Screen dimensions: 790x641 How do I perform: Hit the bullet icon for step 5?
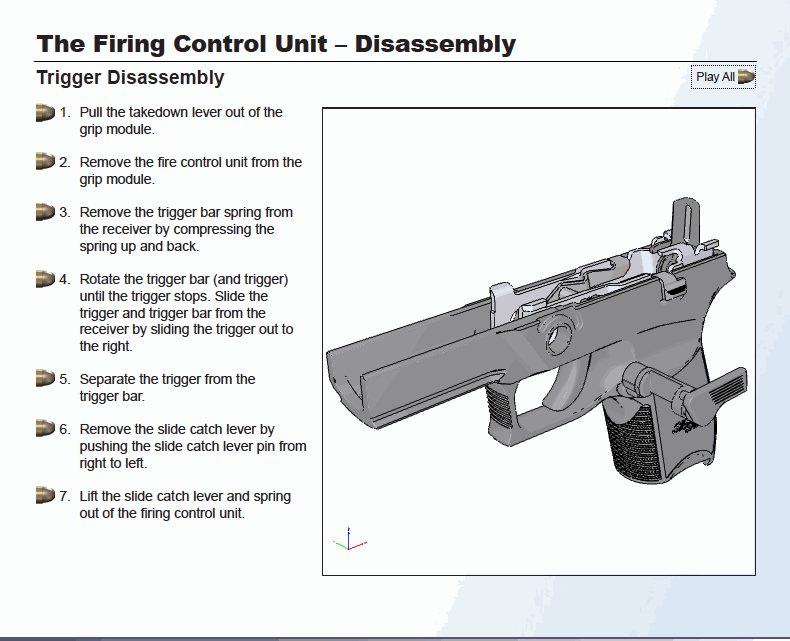pyautogui.click(x=45, y=378)
